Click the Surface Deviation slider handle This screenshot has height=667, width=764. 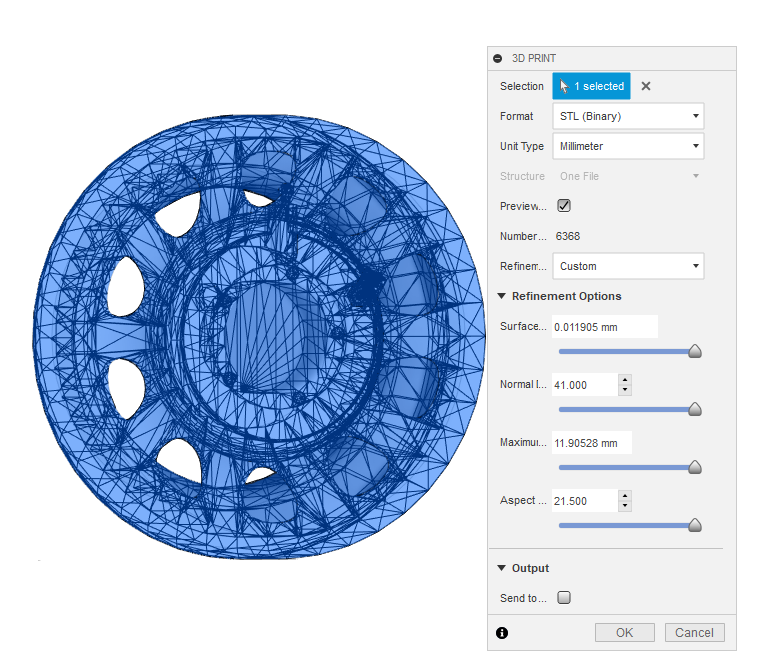click(x=695, y=352)
